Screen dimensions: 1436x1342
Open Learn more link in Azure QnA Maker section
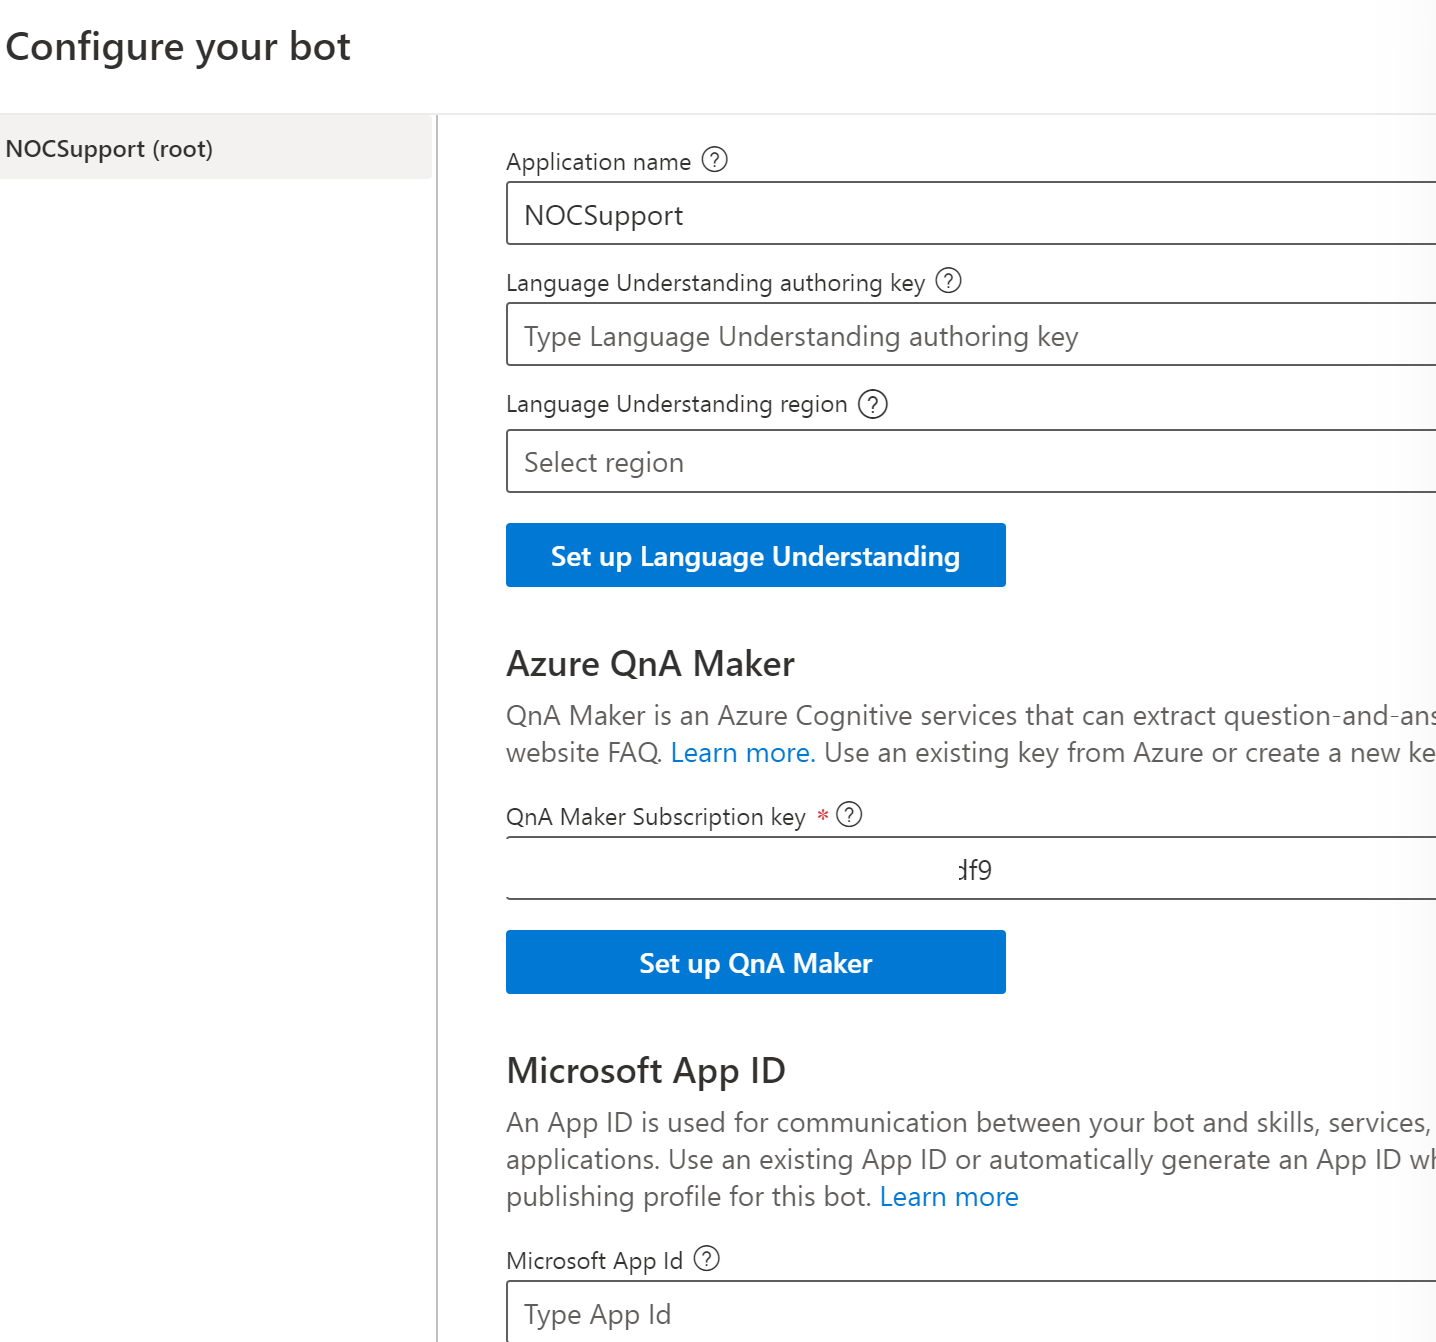tap(742, 753)
